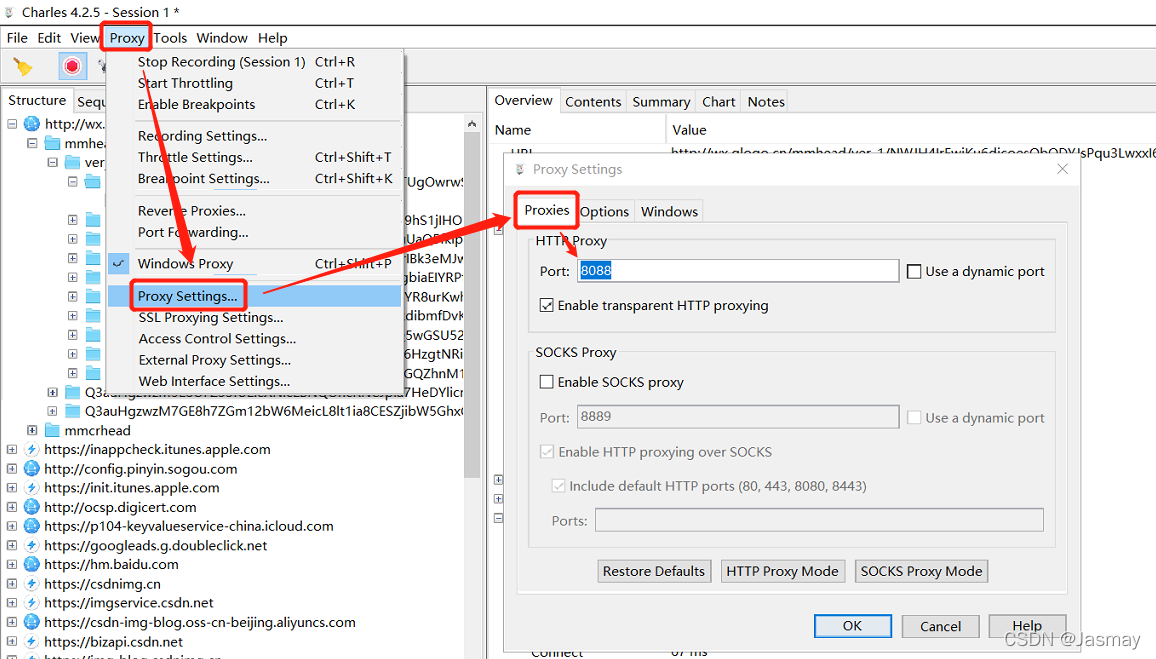Click globe icon of p104-keyvalueservice-china.icloud.com
The width and height of the screenshot is (1156, 659).
point(32,526)
